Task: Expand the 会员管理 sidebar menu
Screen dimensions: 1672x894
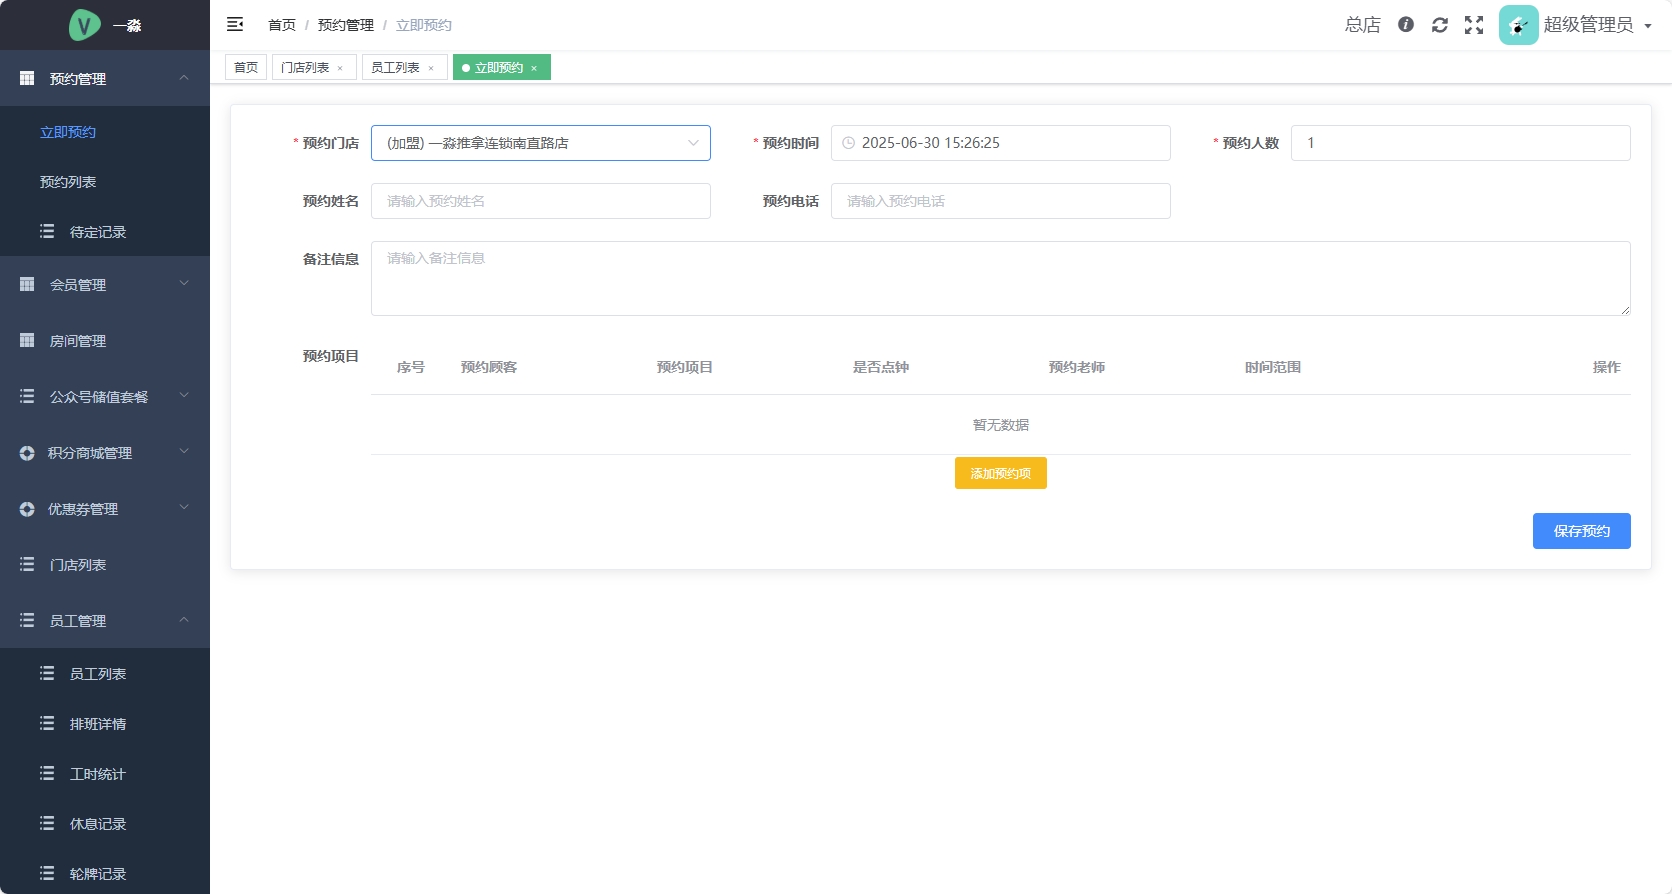Action: pyautogui.click(x=105, y=285)
